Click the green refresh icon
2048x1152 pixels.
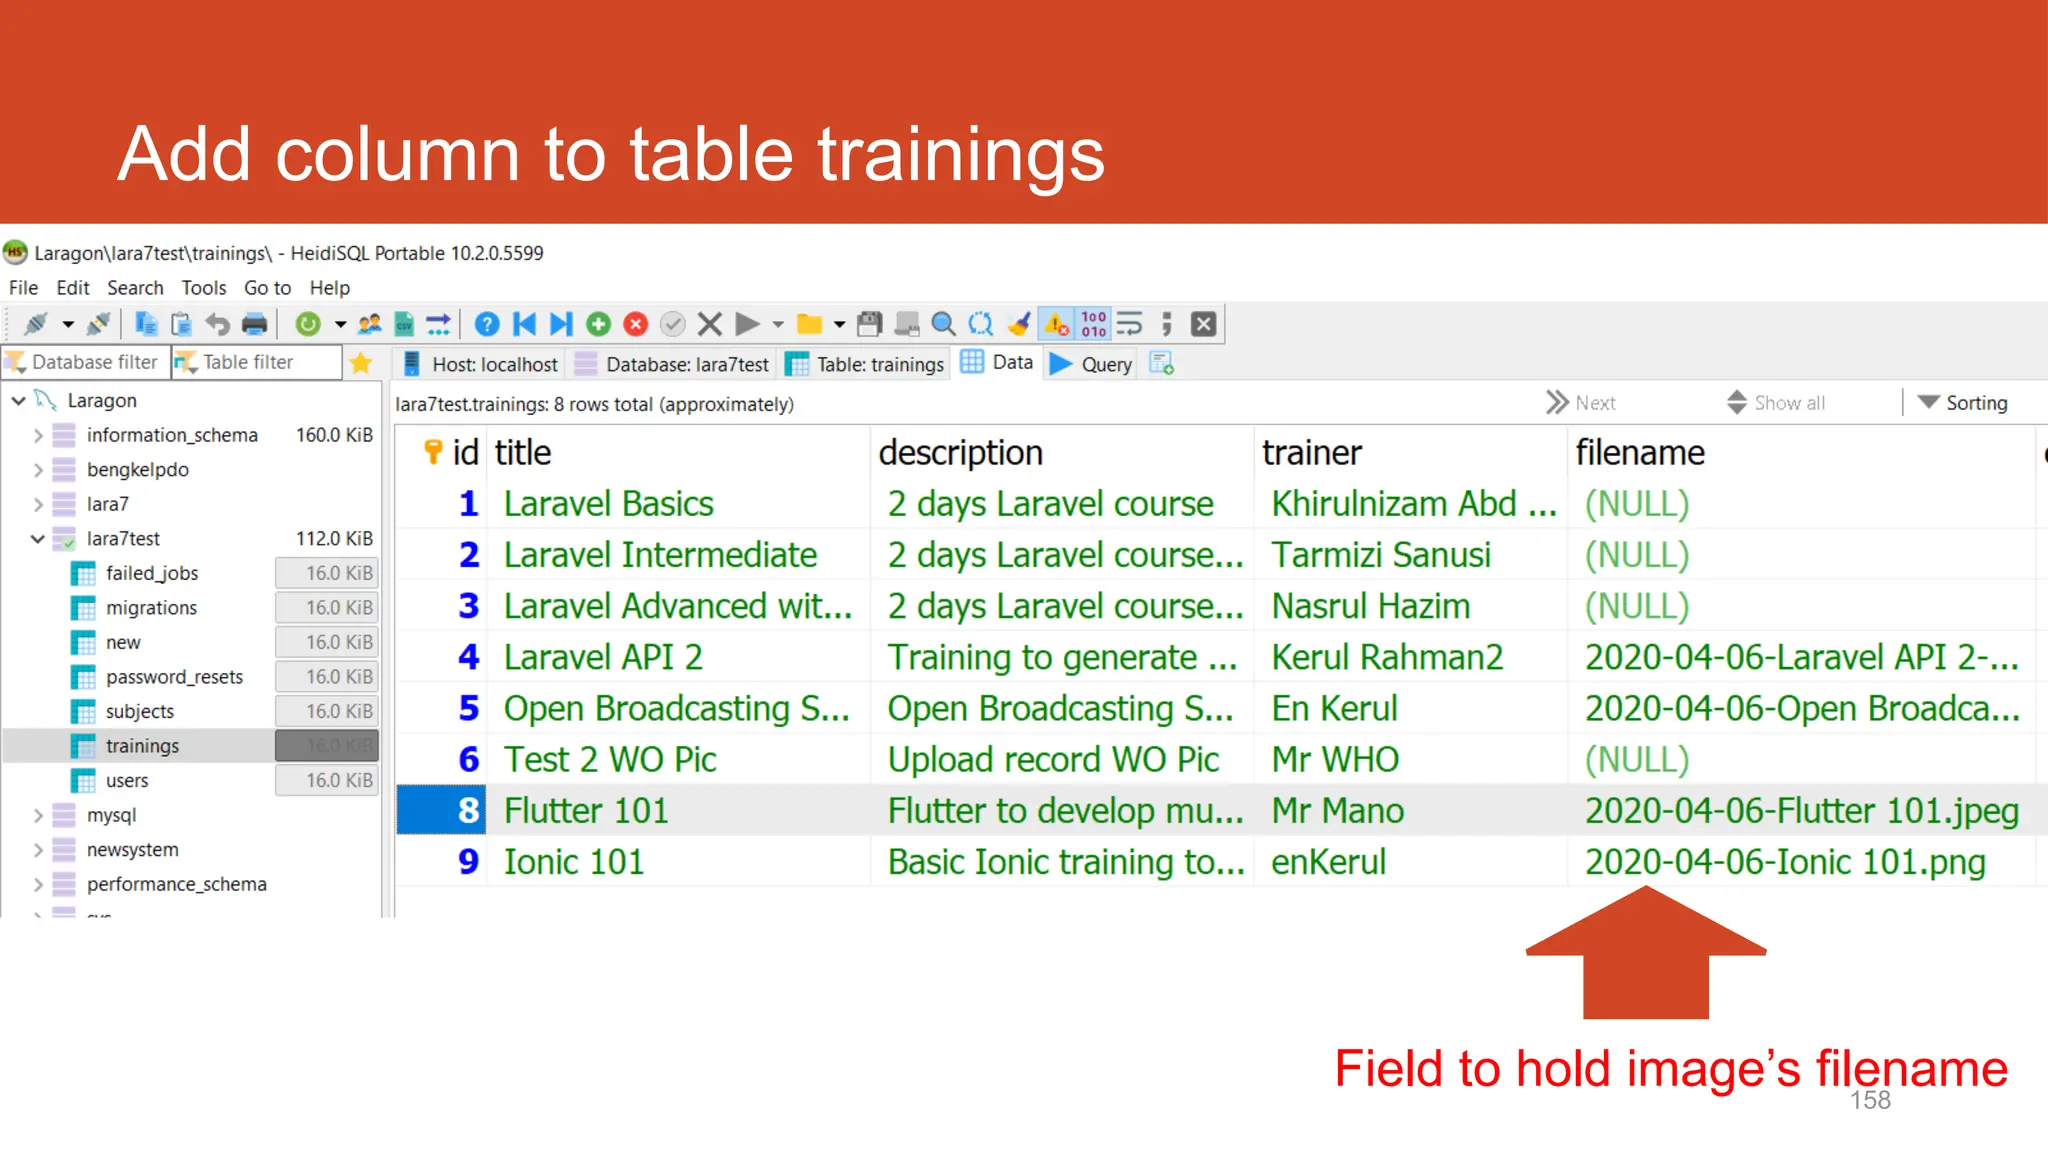coord(308,324)
